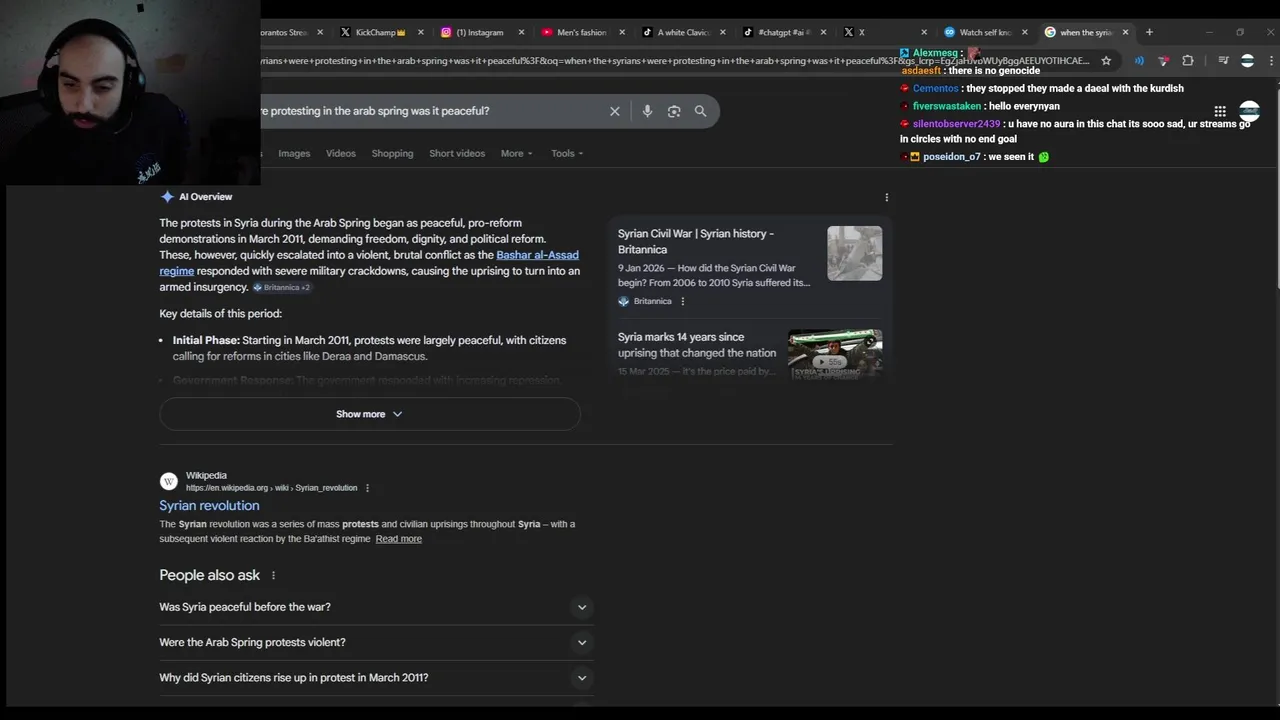The height and width of the screenshot is (720, 1280).
Task: Bookmark this page with the star icon
Action: 1106,61
